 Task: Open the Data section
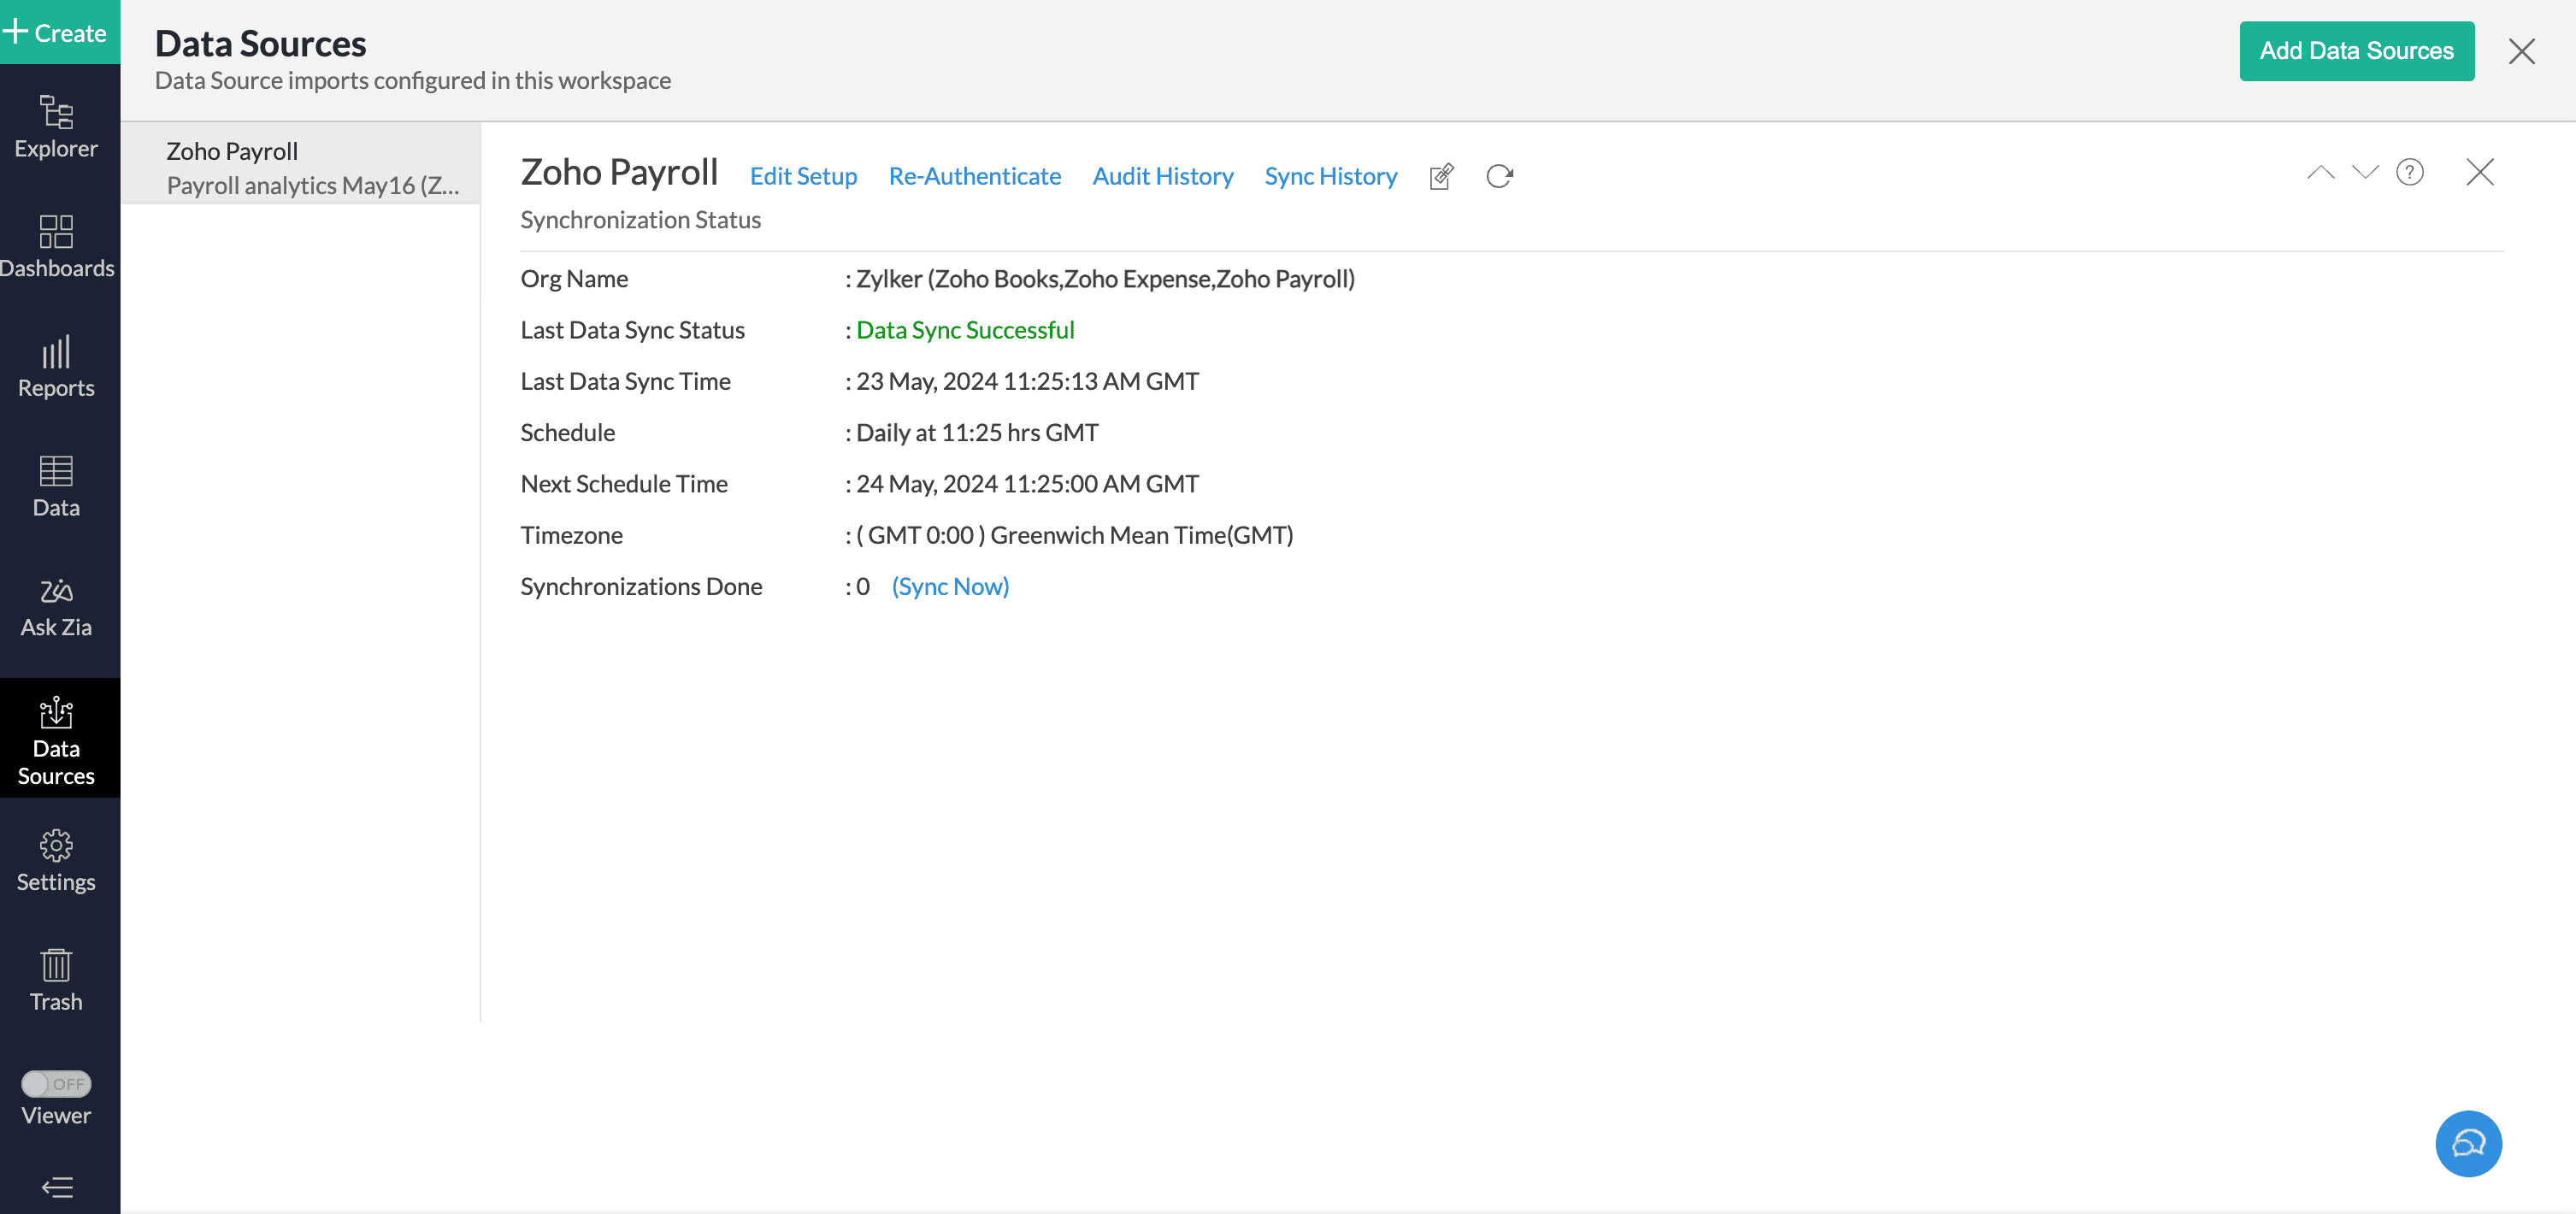56,486
